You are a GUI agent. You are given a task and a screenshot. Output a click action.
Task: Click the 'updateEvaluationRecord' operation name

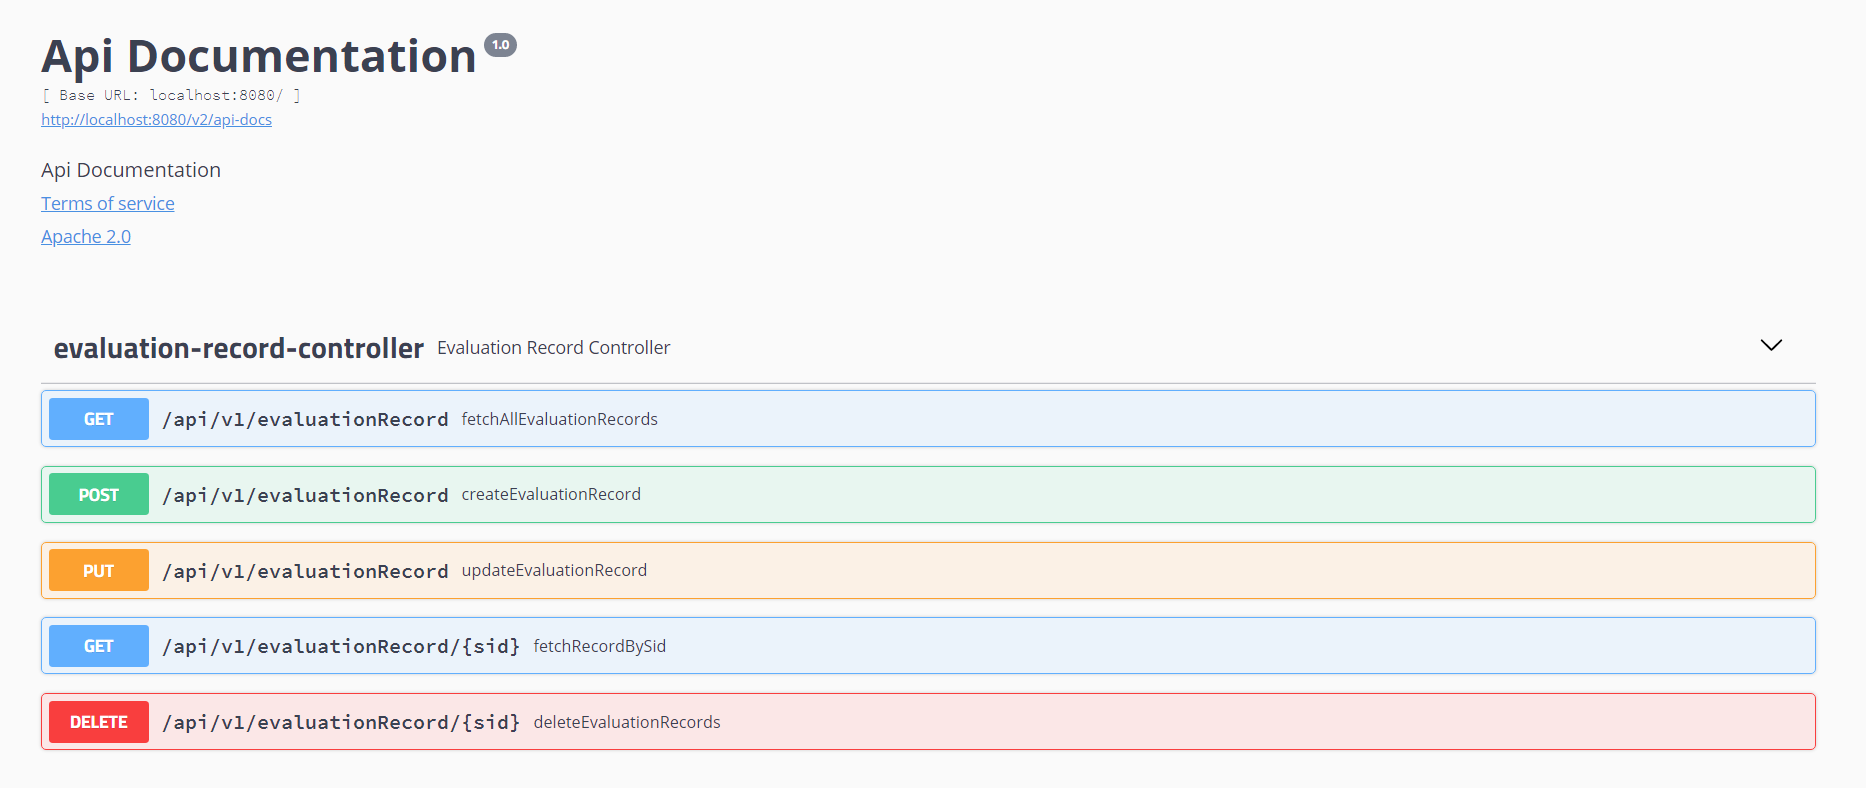[554, 570]
